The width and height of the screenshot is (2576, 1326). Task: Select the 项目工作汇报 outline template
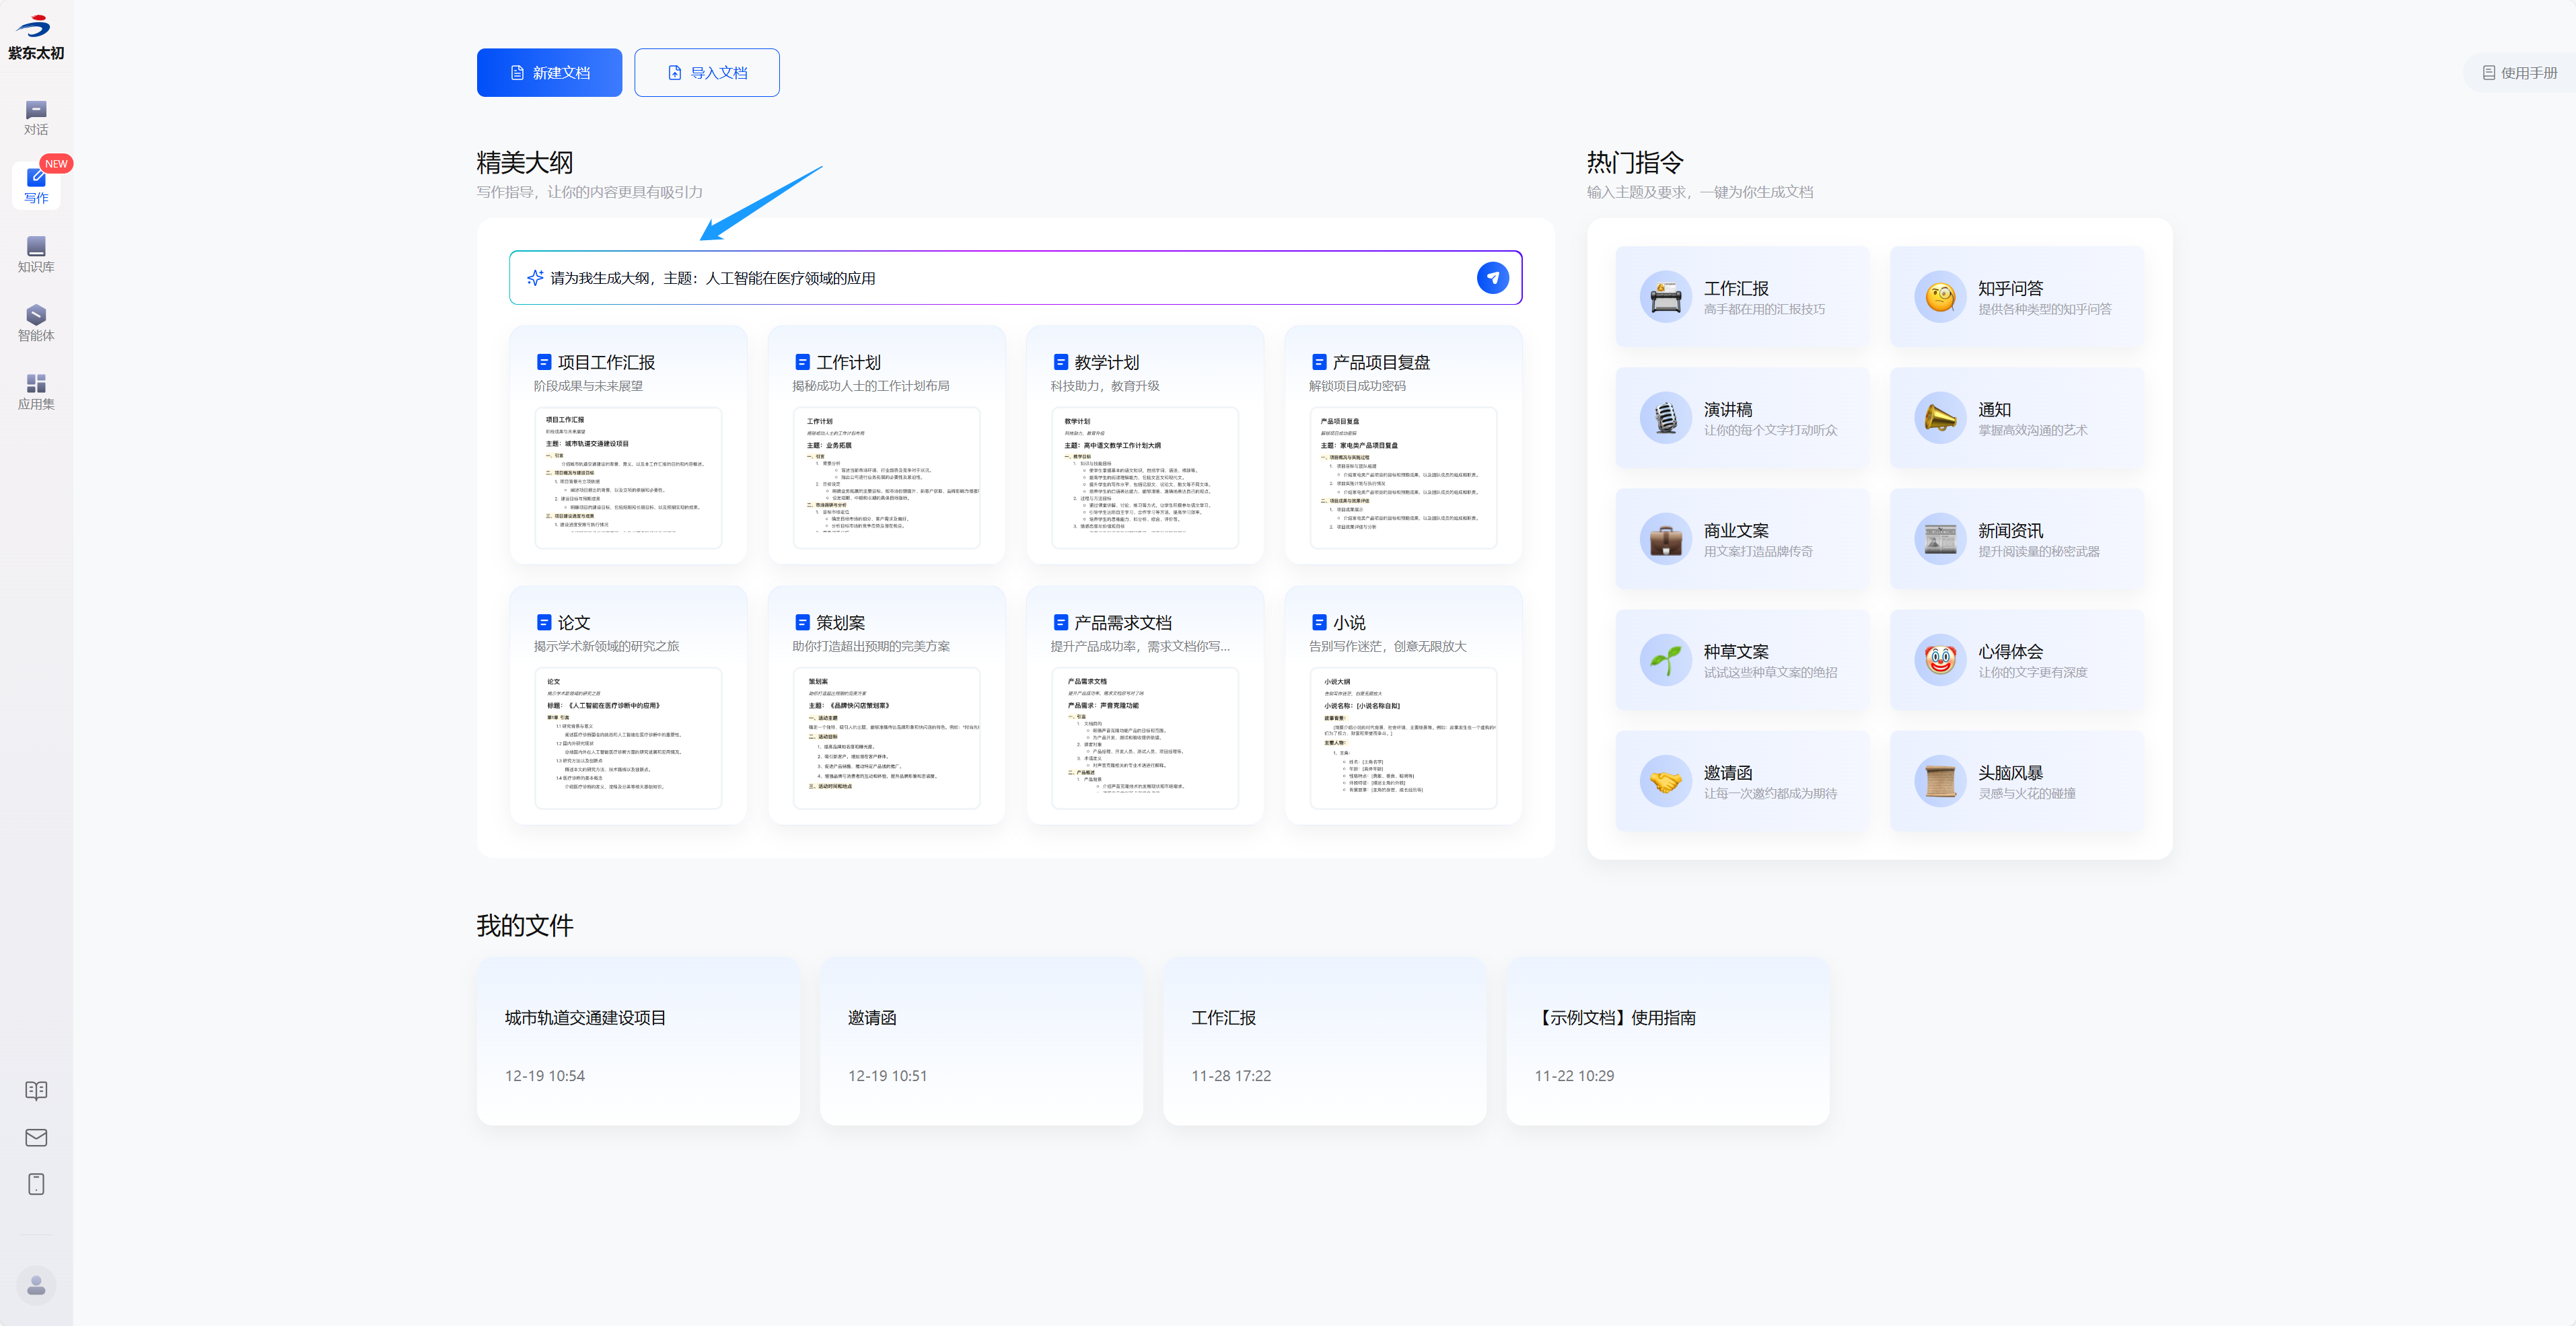click(x=628, y=444)
